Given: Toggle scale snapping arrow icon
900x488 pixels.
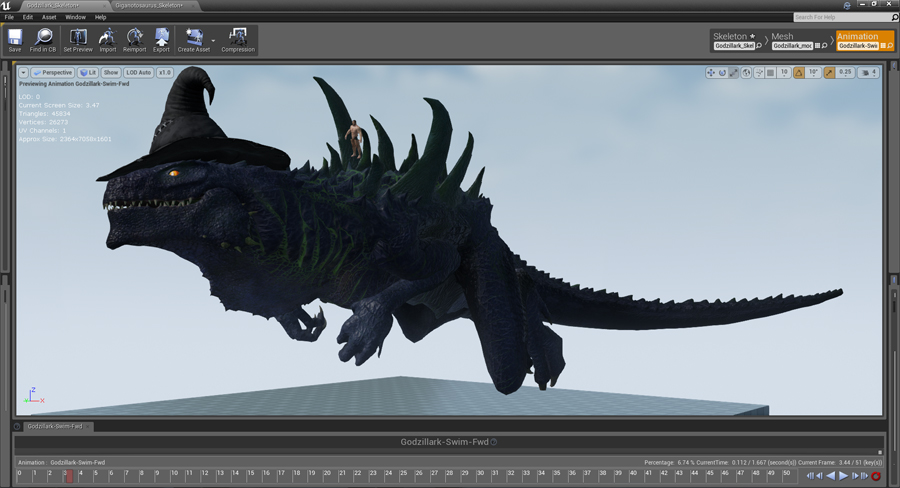Looking at the screenshot, I should (x=829, y=72).
